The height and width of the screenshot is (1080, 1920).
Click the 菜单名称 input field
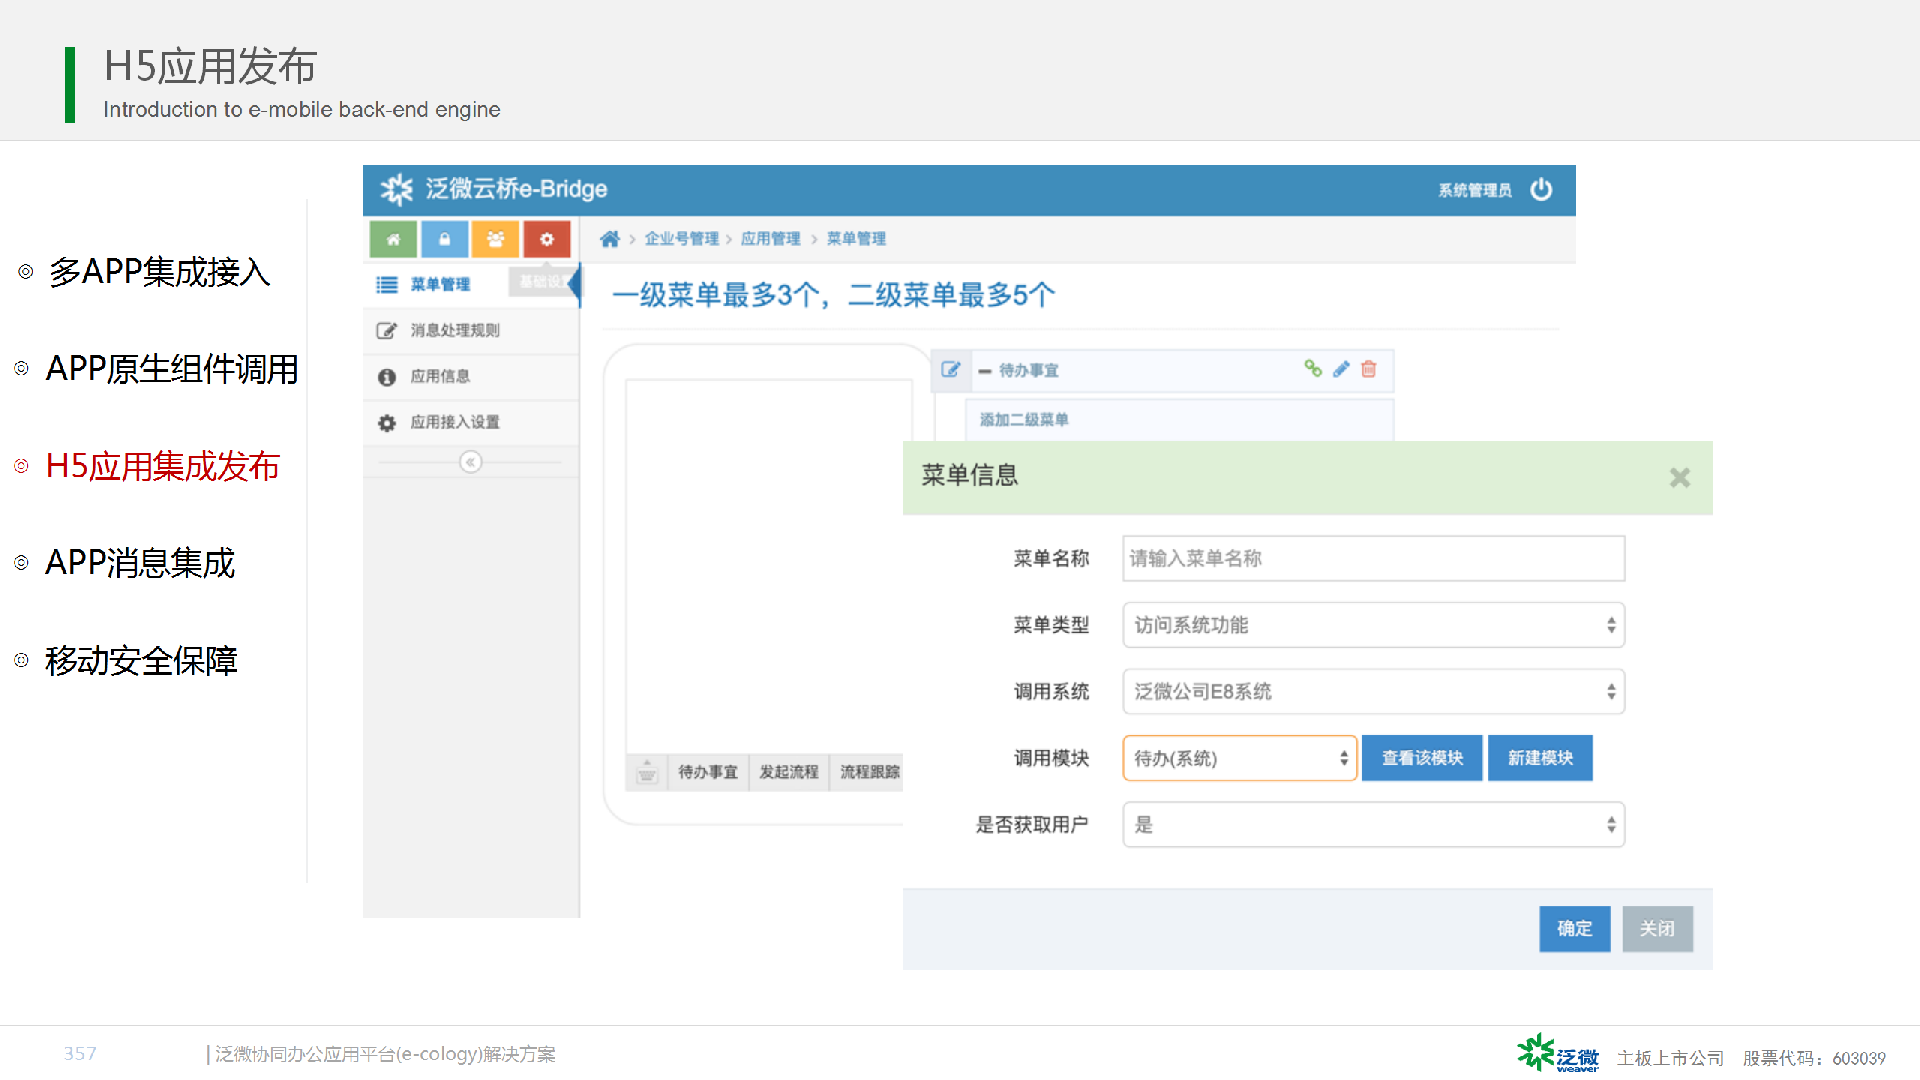click(1373, 558)
